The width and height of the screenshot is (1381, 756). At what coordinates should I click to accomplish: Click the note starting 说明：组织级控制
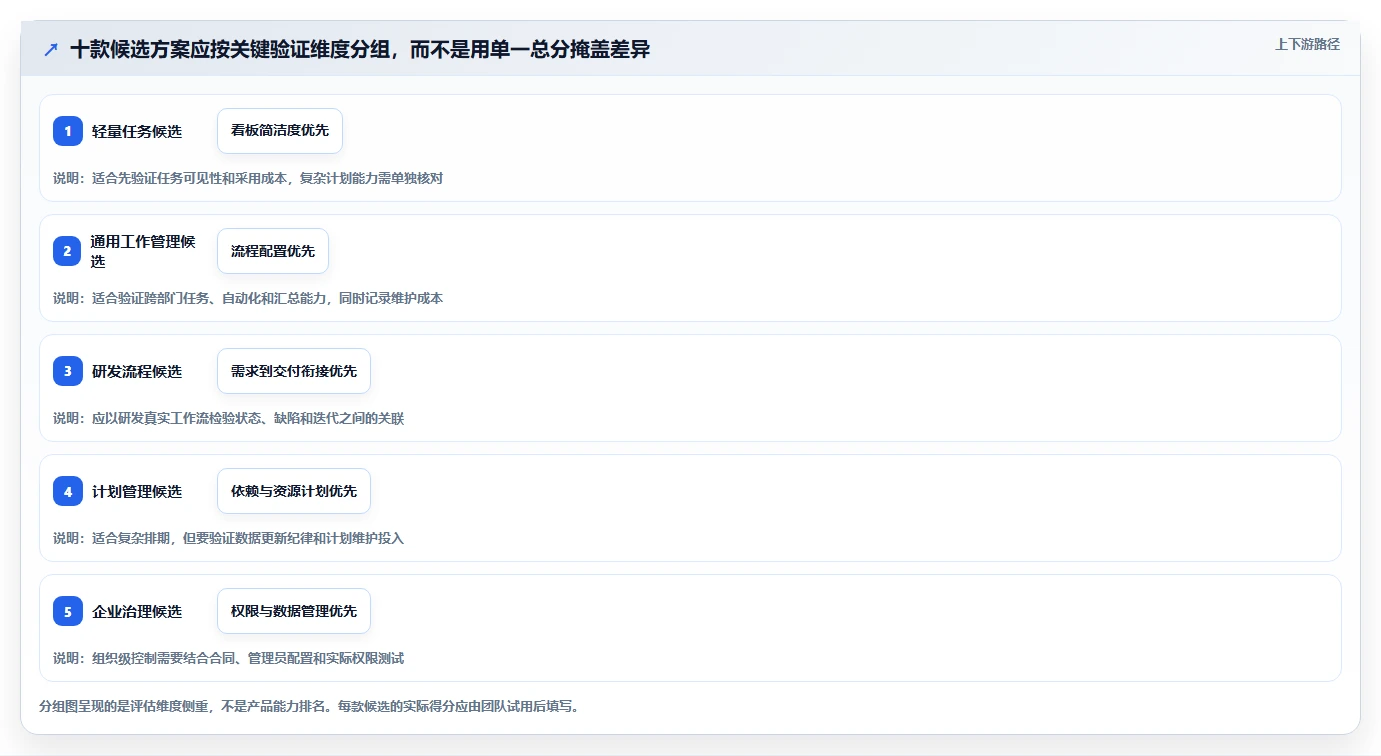pyautogui.click(x=229, y=658)
